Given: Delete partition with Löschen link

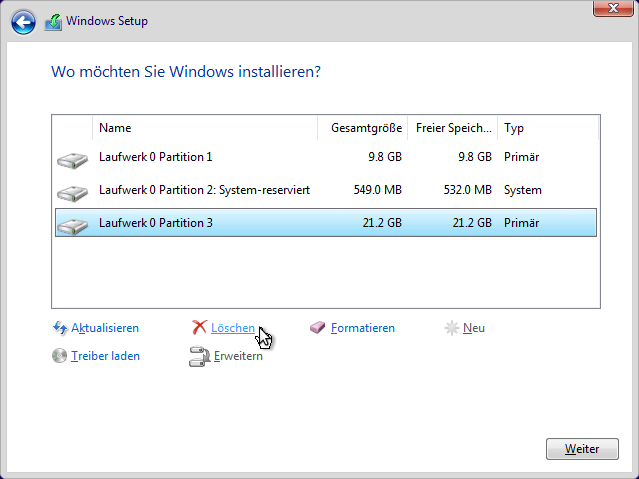Looking at the screenshot, I should (x=233, y=328).
